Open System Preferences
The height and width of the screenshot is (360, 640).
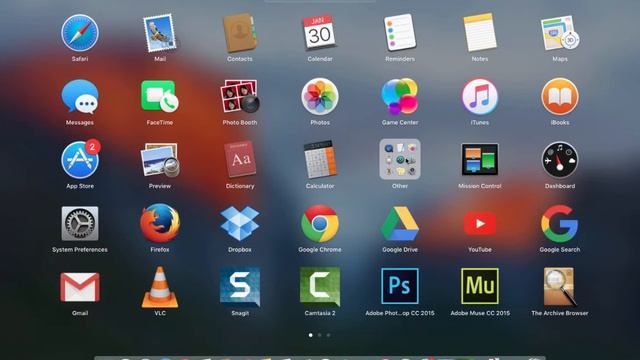point(80,223)
